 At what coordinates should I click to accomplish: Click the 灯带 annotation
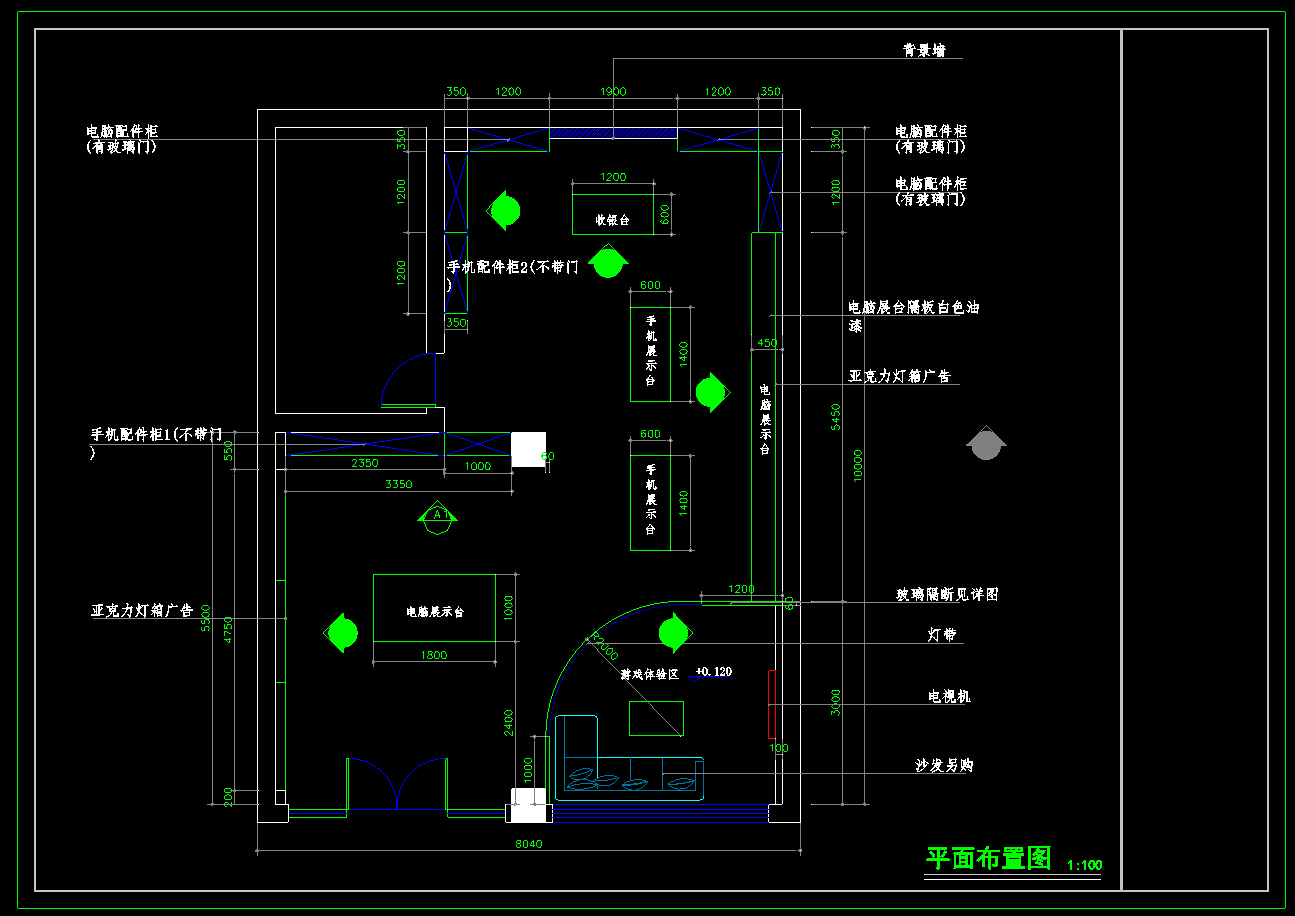(x=943, y=635)
